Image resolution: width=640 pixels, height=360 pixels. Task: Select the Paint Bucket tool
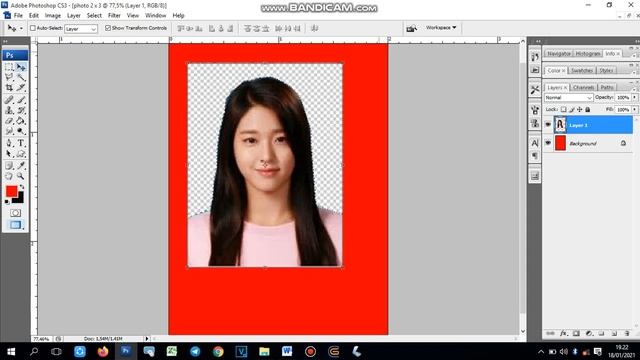click(x=21, y=121)
